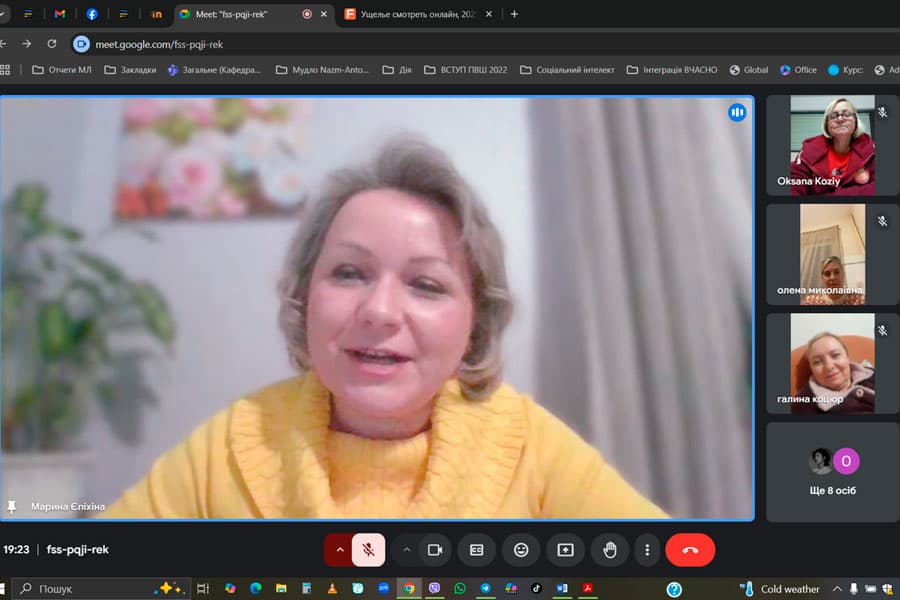
Task: Go forward in browser history
Action: coord(26,44)
